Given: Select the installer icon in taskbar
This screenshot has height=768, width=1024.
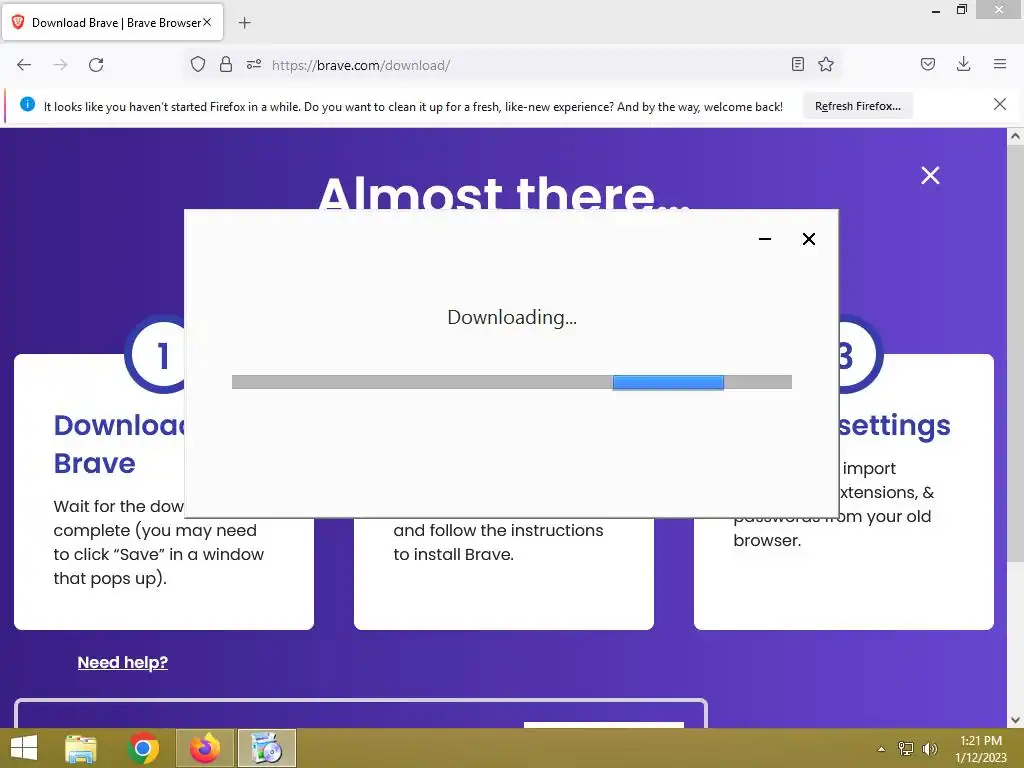Looking at the screenshot, I should coord(266,748).
